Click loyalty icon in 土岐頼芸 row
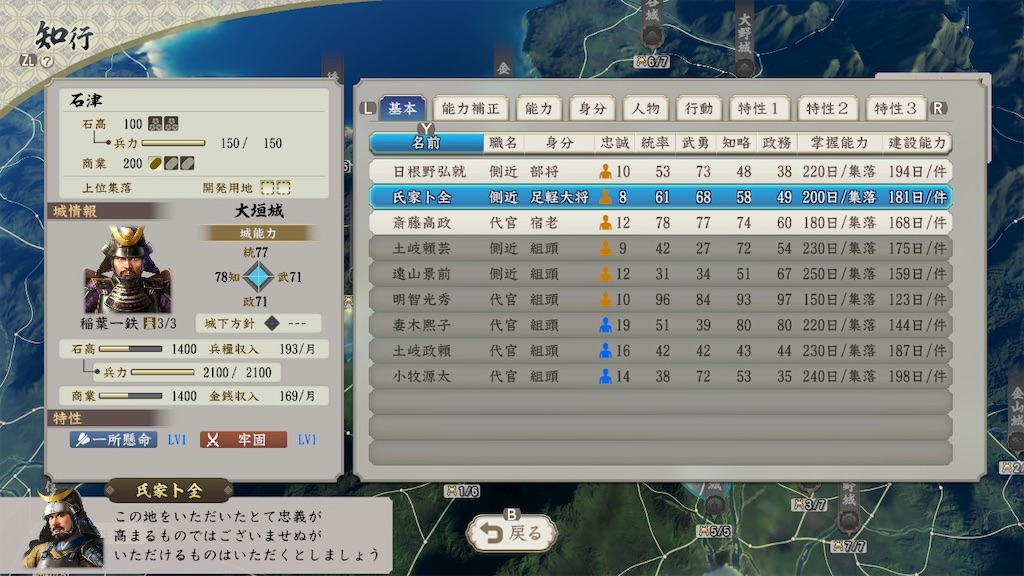The height and width of the screenshot is (576, 1024). click(605, 248)
